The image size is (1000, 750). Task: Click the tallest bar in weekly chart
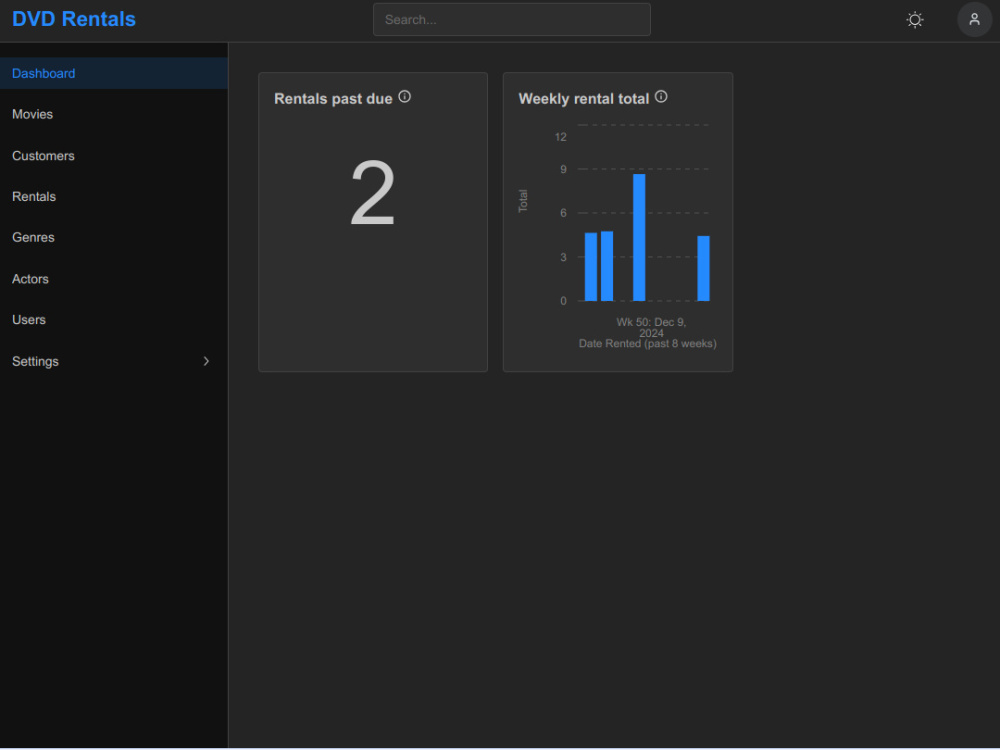coord(639,237)
